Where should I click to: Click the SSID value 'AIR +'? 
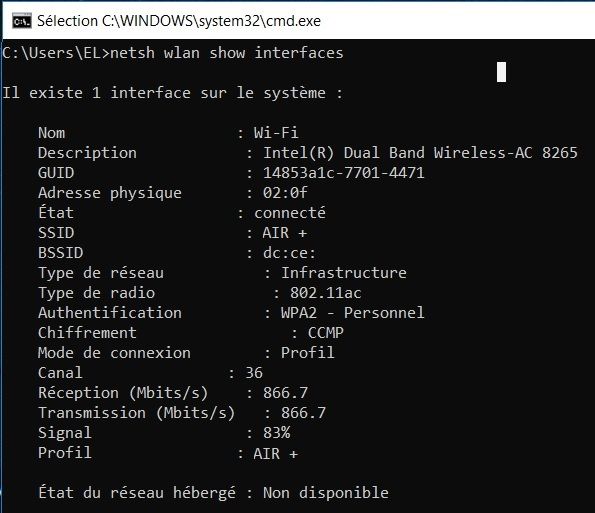click(285, 233)
